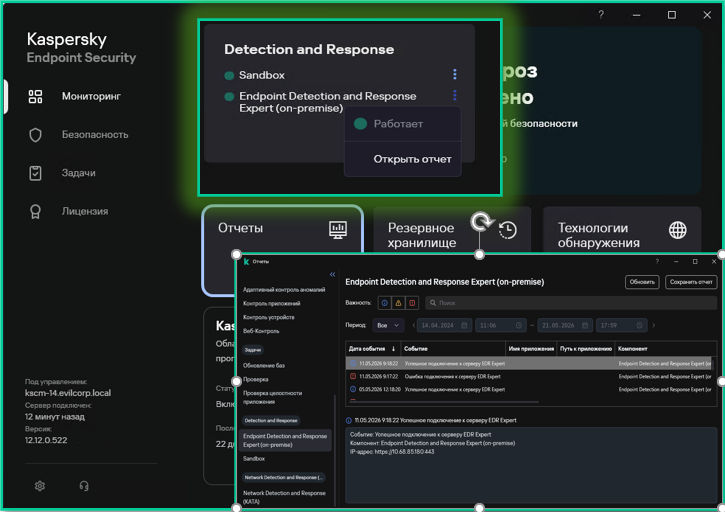Click the Имя приложения column header
The height and width of the screenshot is (512, 725).
coord(531,349)
